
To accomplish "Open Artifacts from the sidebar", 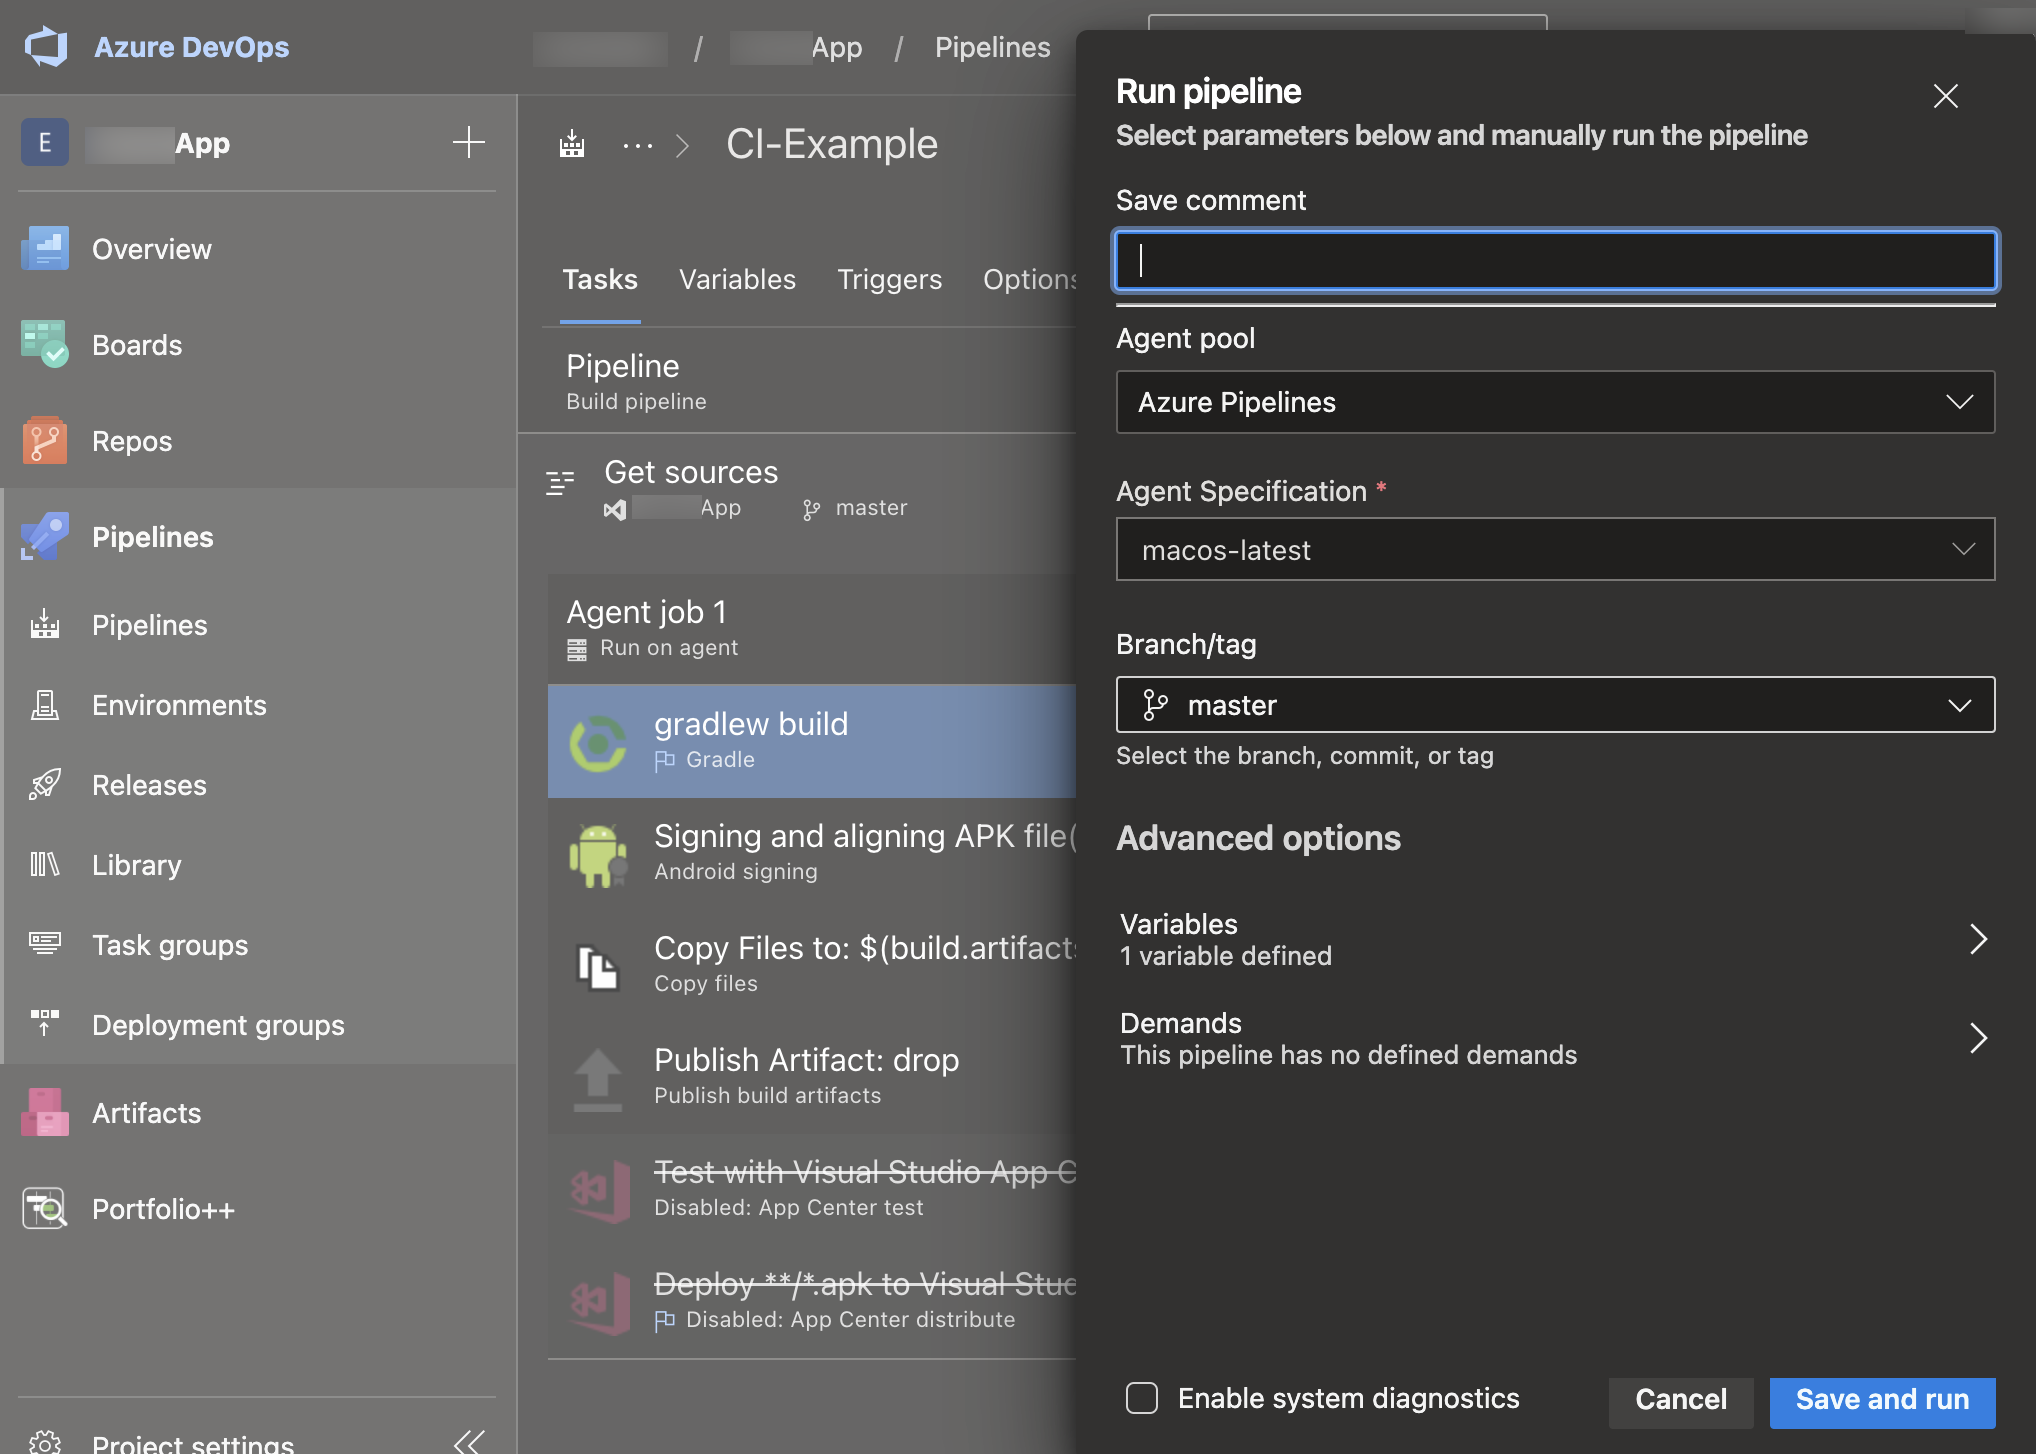I will pyautogui.click(x=146, y=1113).
